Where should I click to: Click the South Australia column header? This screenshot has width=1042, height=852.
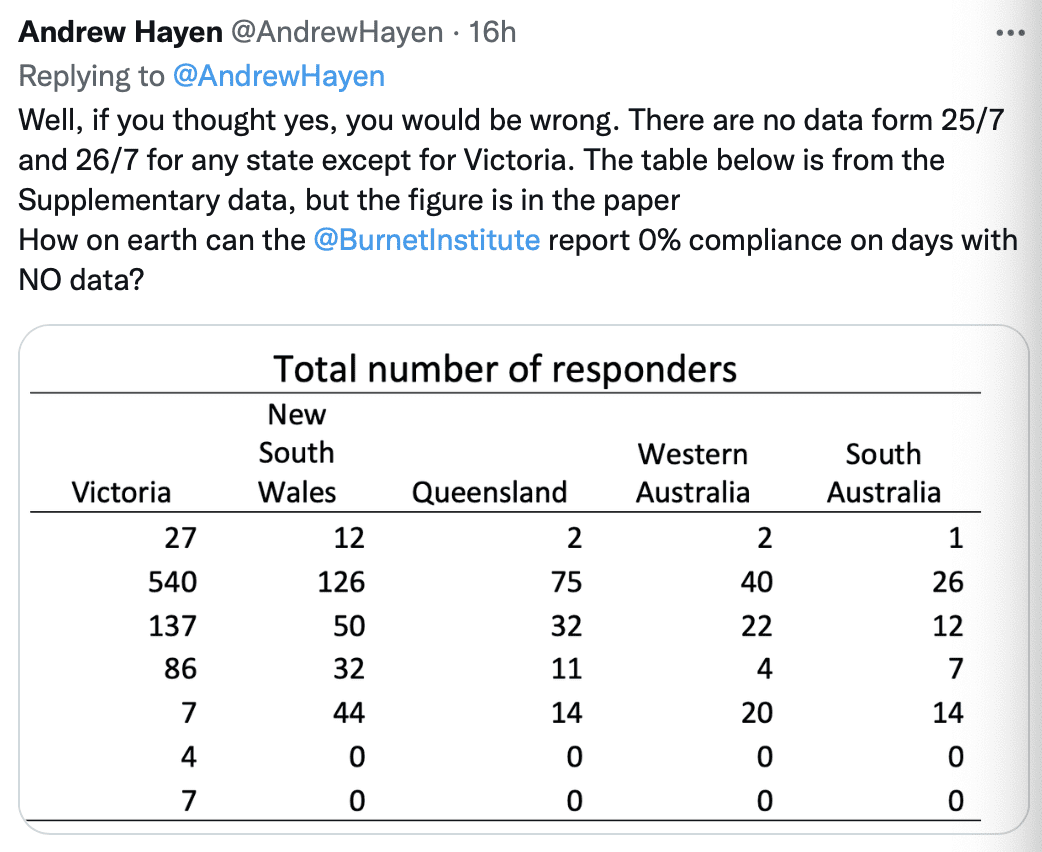pyautogui.click(x=884, y=473)
